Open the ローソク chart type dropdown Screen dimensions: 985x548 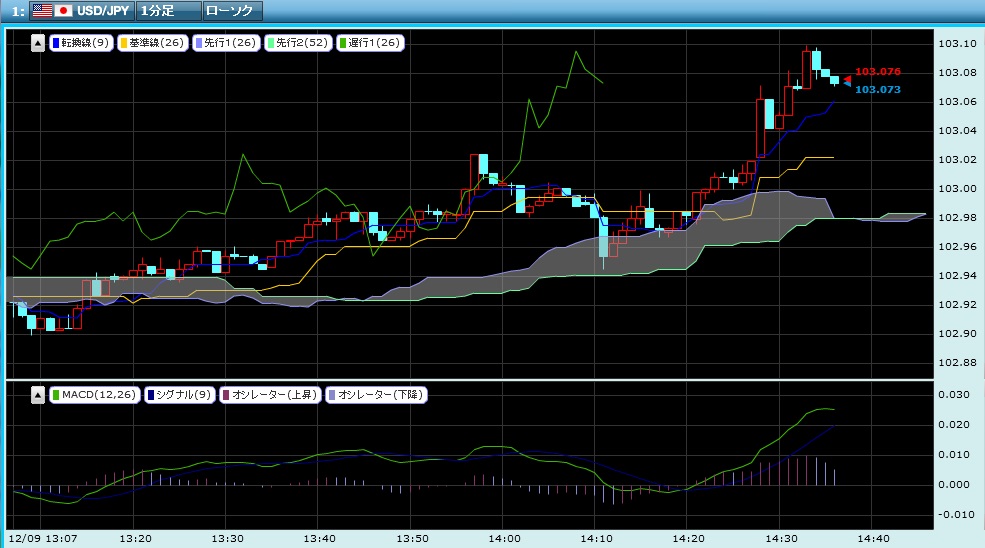click(x=232, y=11)
